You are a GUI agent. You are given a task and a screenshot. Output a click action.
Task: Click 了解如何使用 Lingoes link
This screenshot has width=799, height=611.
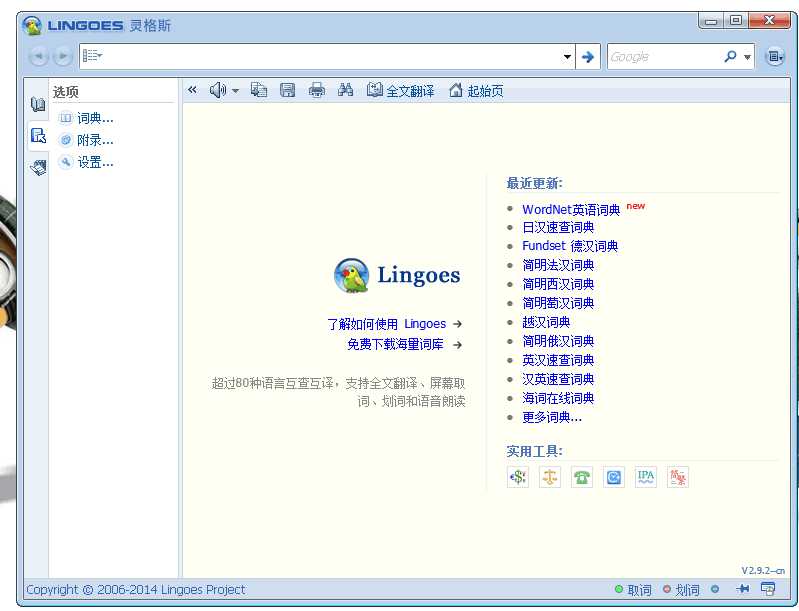click(x=387, y=324)
